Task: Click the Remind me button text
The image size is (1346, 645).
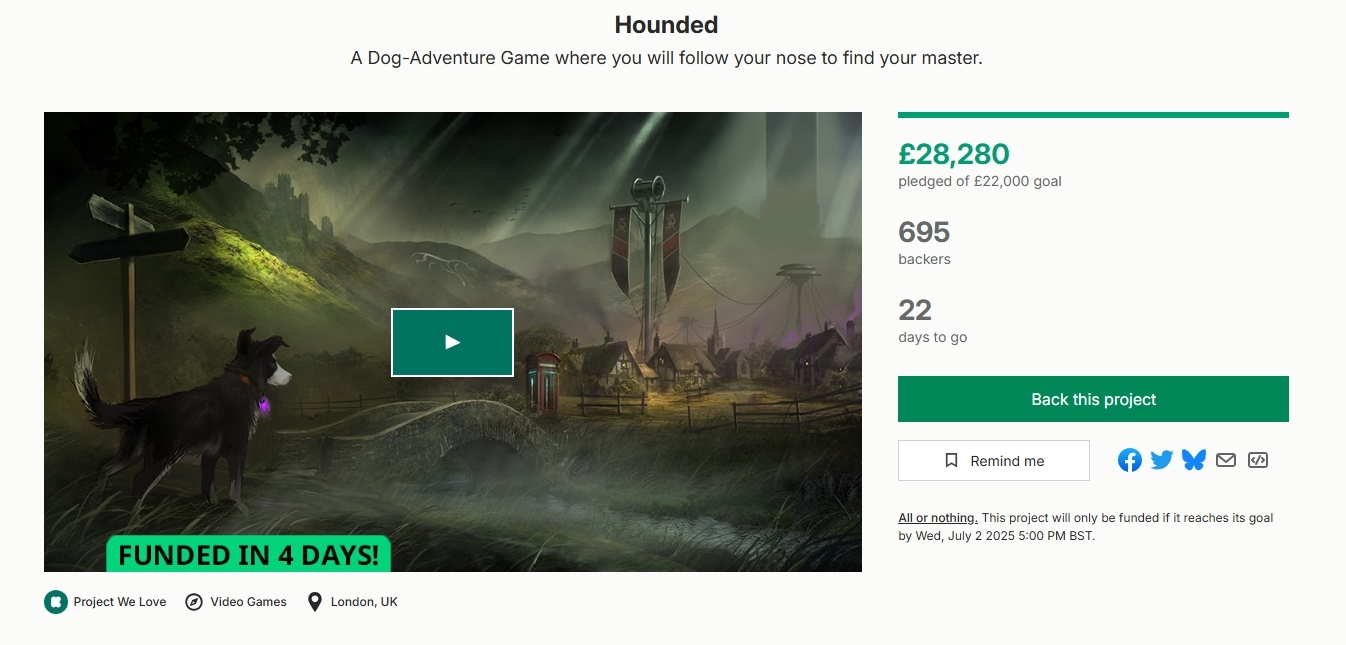Action: [1007, 461]
